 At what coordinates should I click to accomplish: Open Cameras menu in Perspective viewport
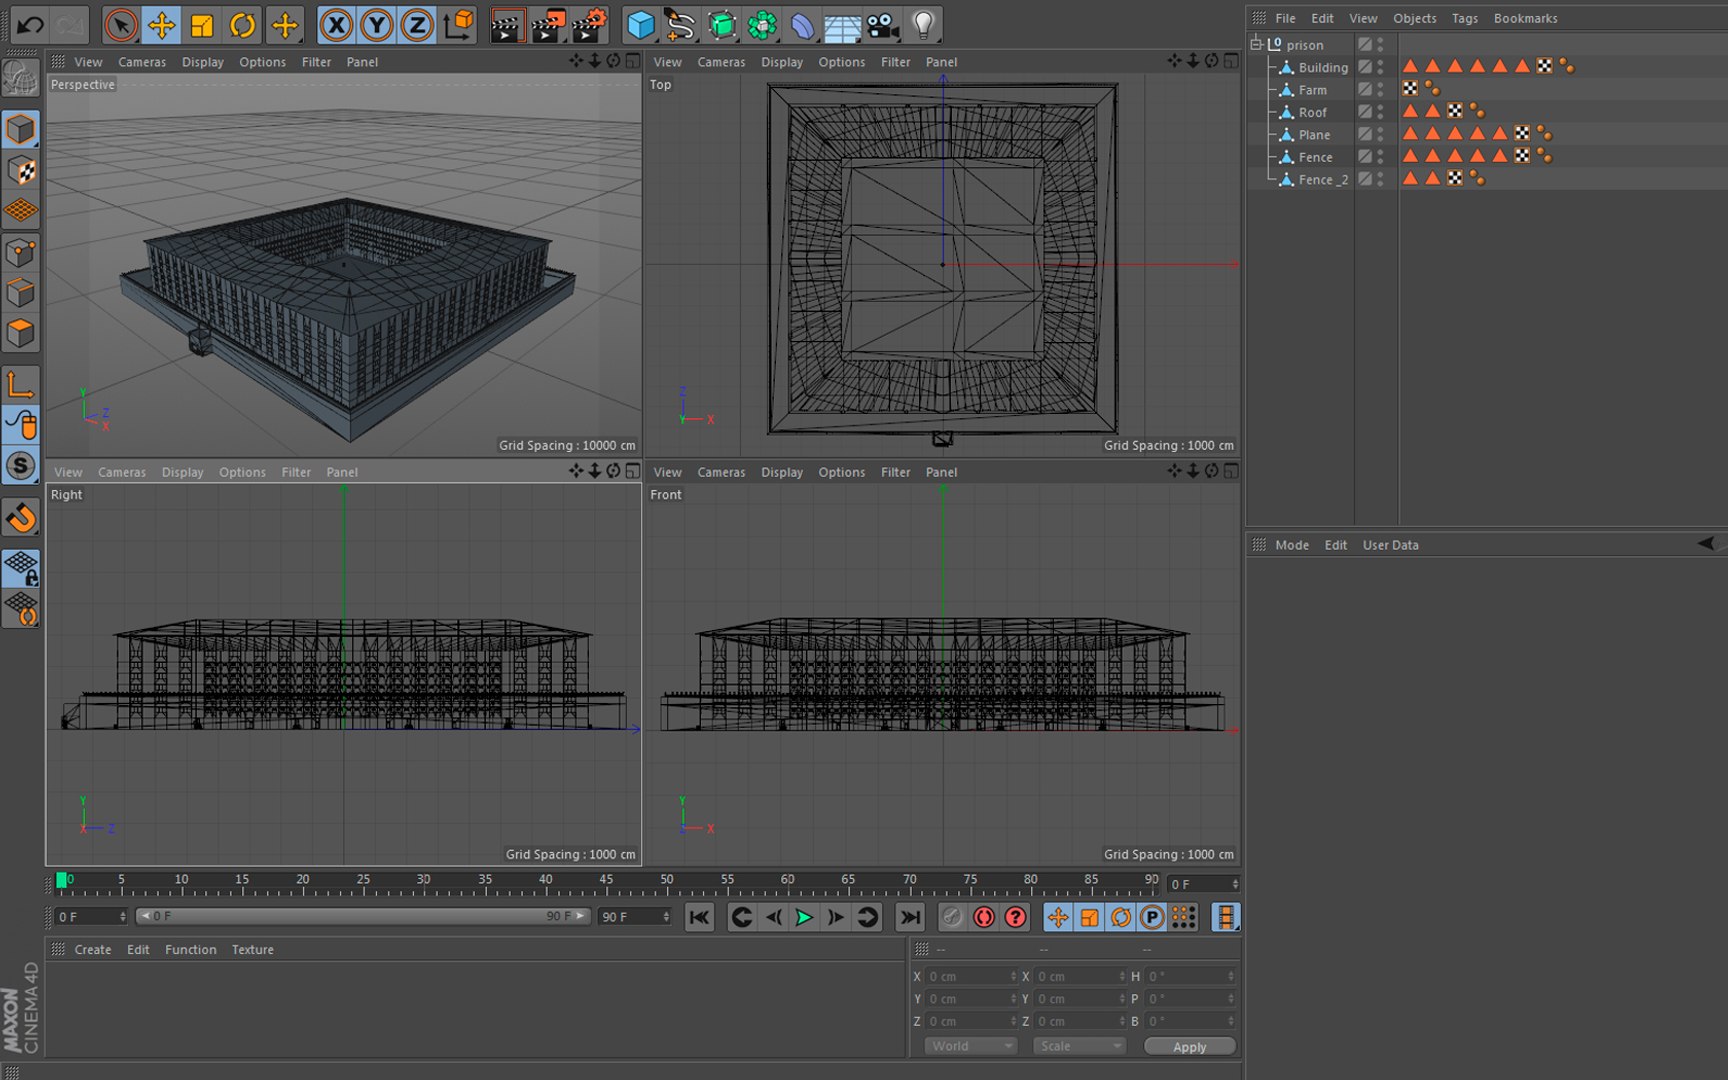142,62
